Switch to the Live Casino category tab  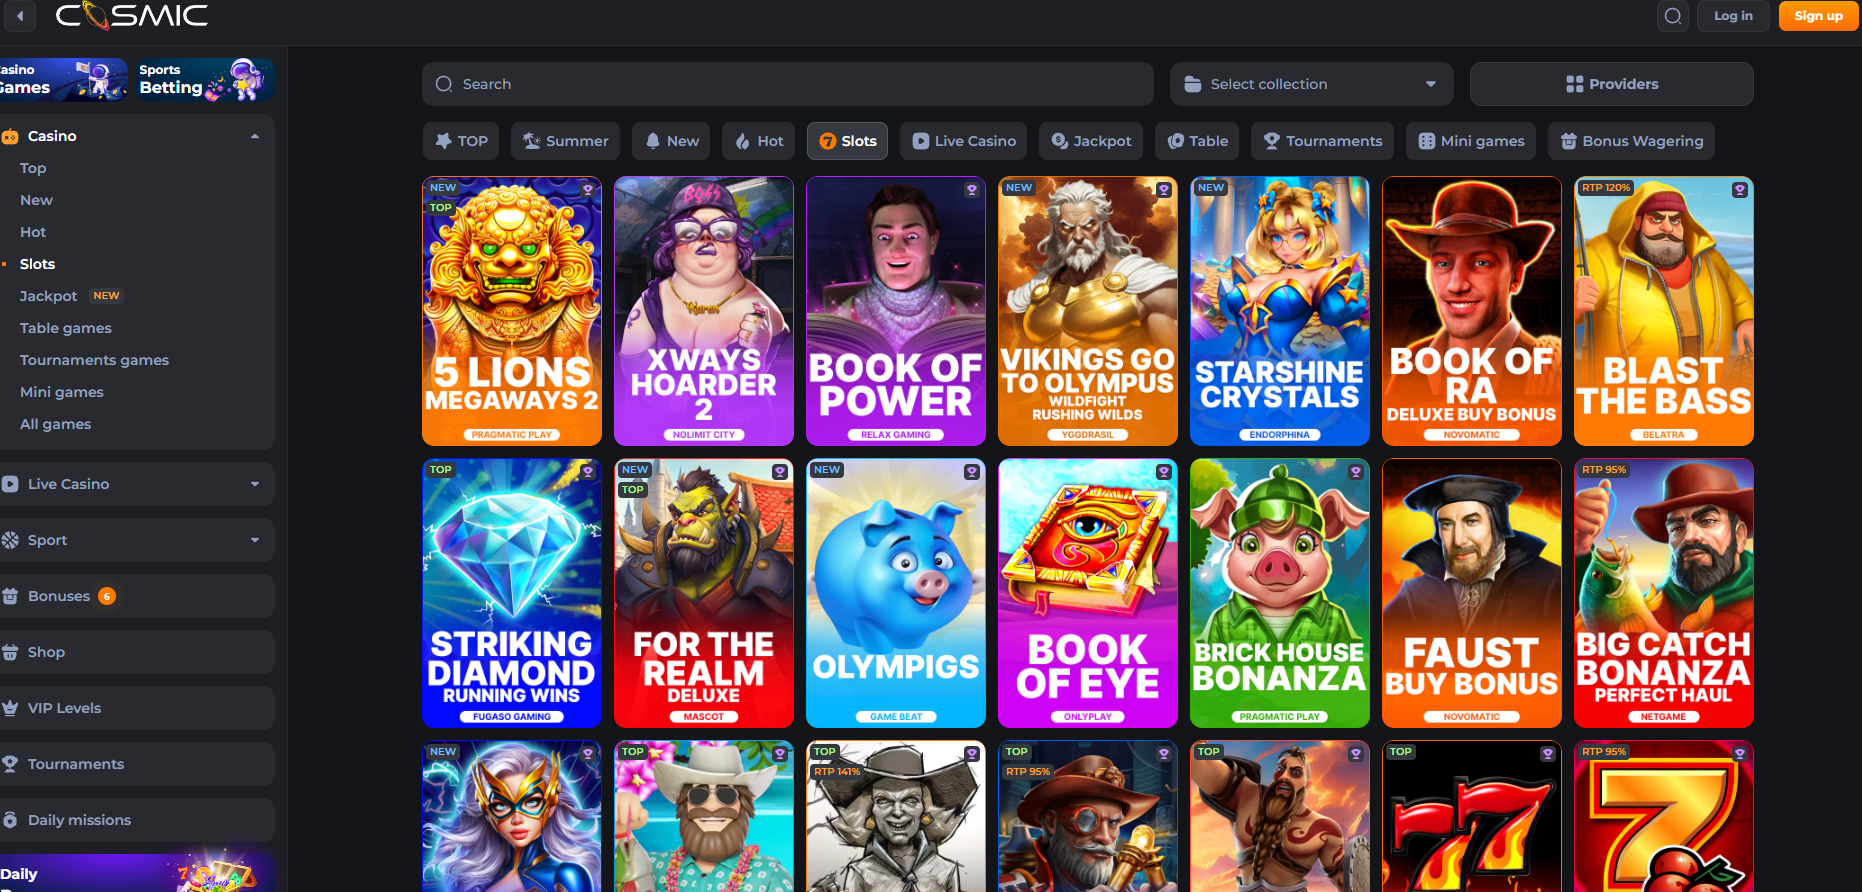[964, 141]
